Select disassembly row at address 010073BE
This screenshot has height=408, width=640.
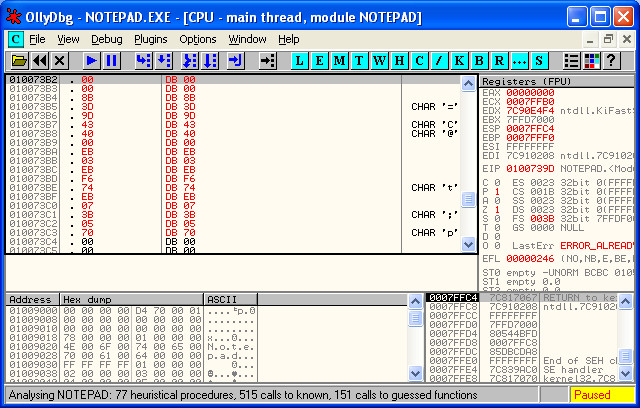click(233, 188)
